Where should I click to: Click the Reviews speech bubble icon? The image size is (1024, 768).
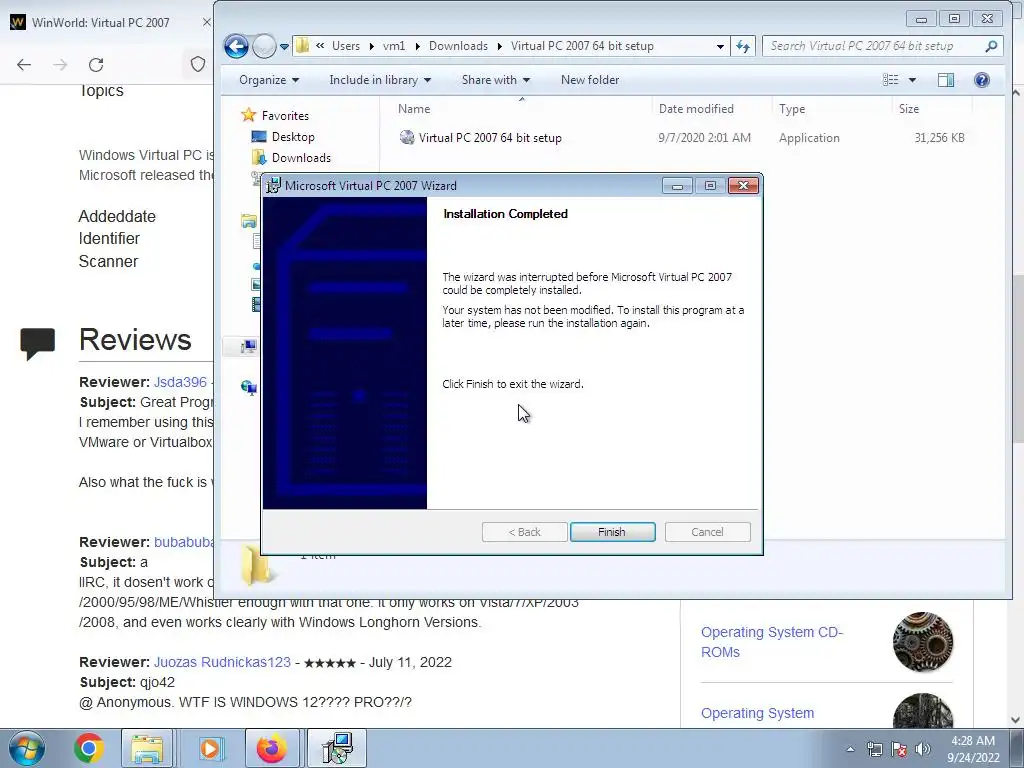[x=38, y=343]
